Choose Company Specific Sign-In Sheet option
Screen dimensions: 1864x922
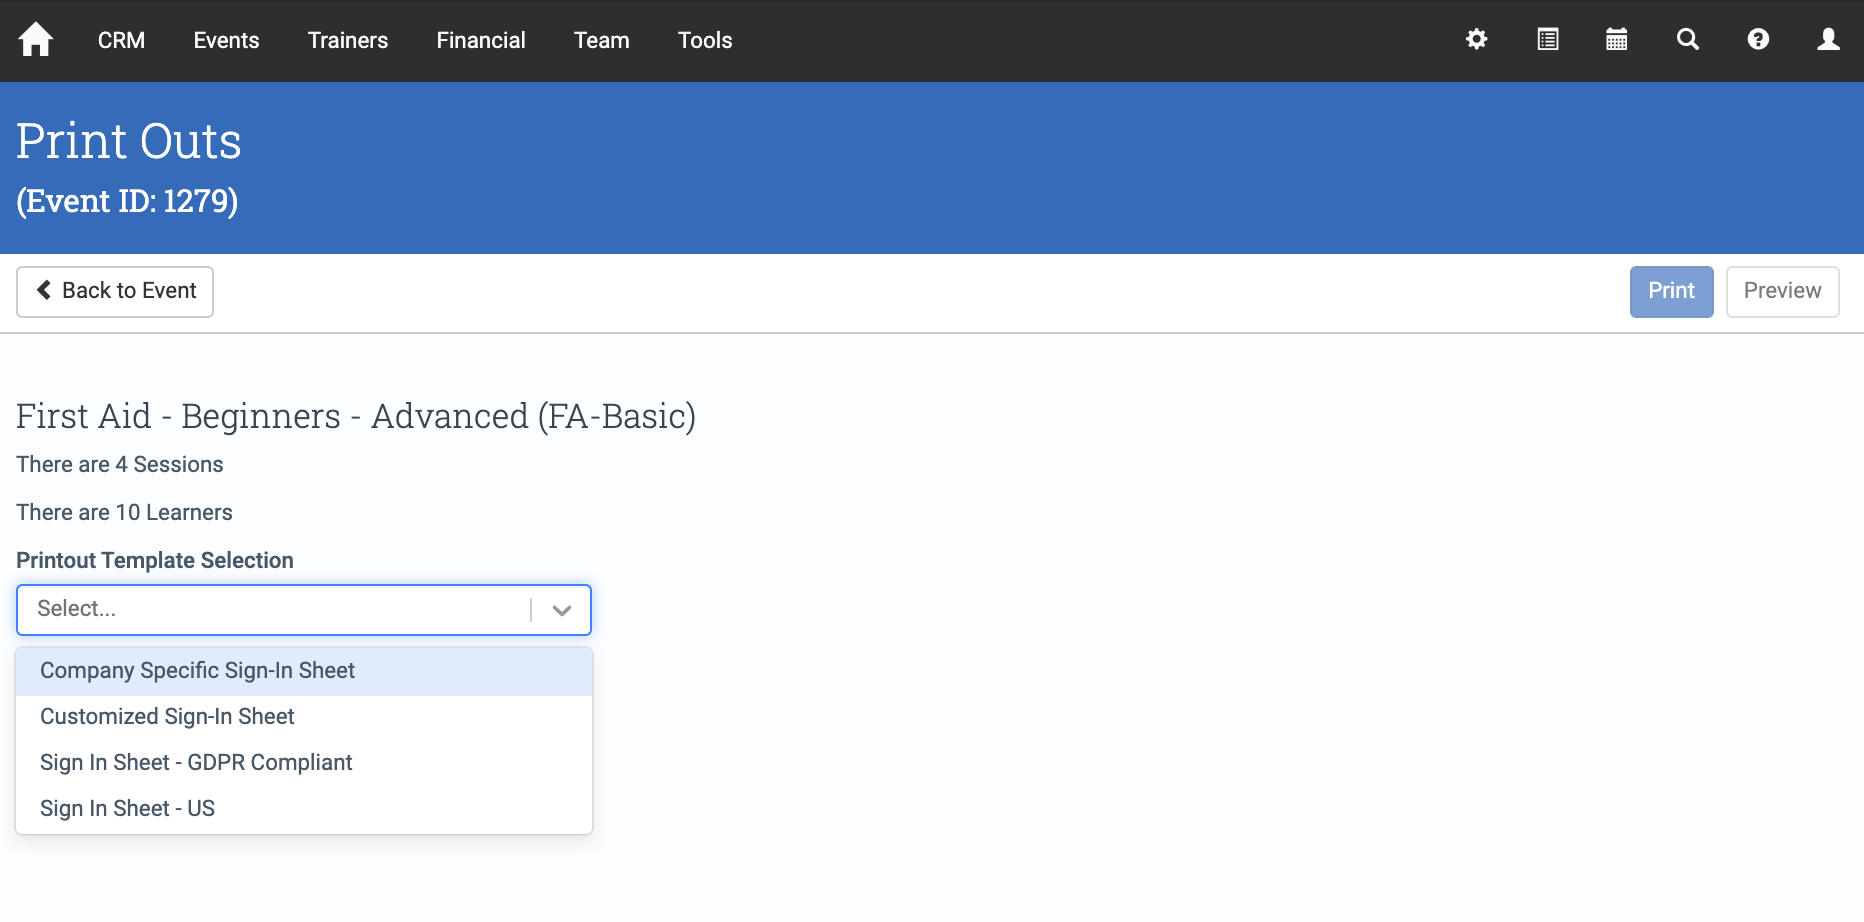tap(197, 671)
